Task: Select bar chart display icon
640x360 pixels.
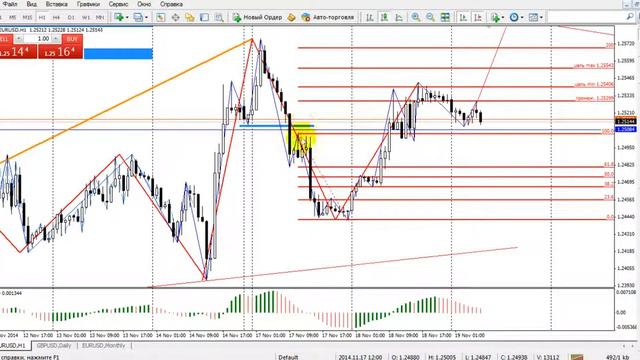Action: [x=369, y=17]
